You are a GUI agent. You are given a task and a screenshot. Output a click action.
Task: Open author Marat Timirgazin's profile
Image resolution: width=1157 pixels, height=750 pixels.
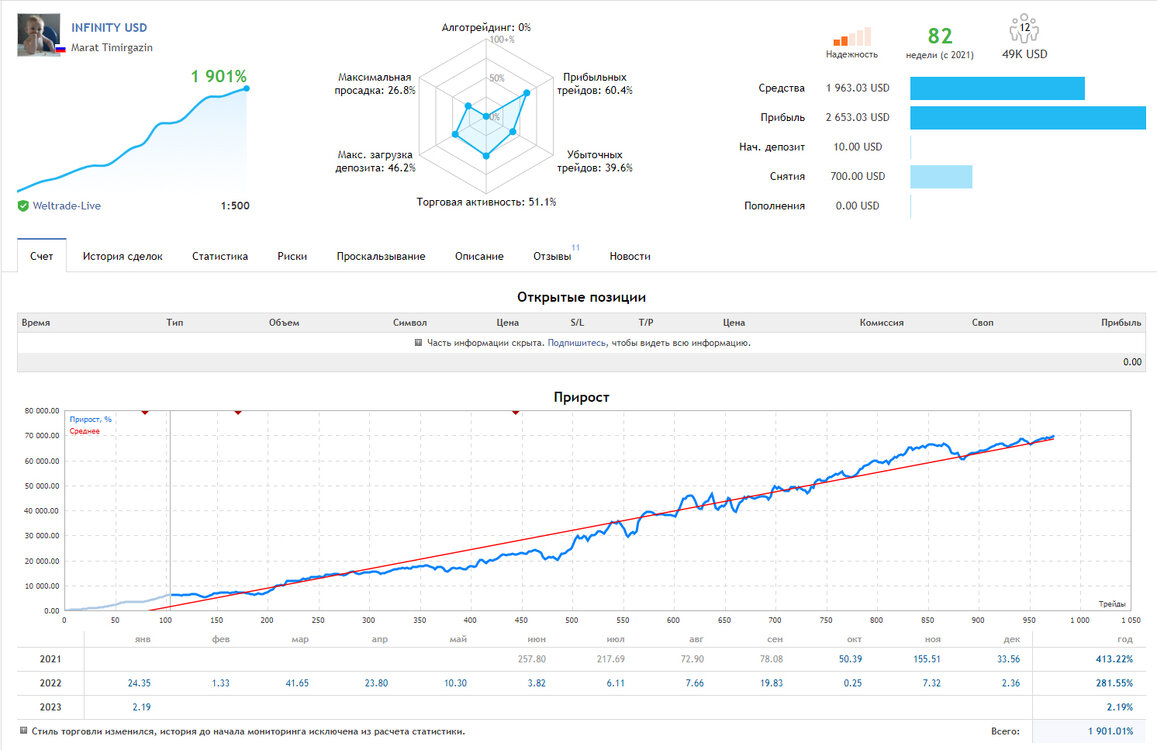pos(111,47)
